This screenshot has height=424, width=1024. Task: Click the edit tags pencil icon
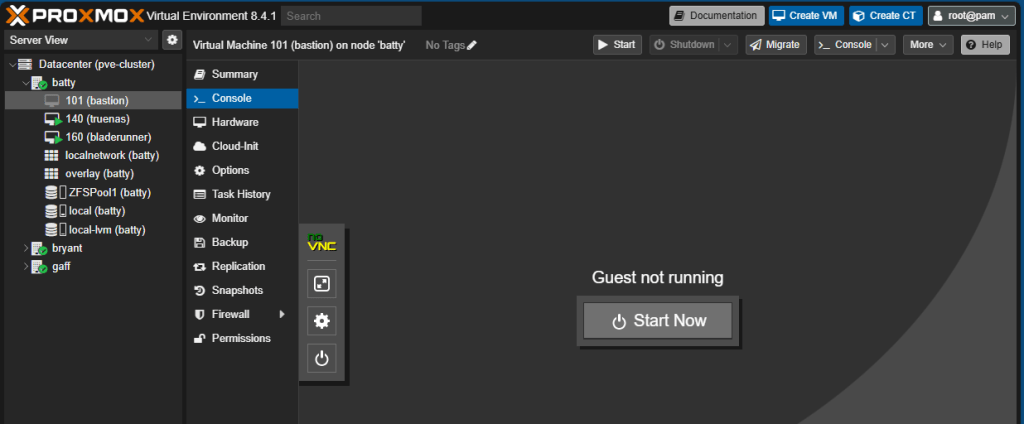[472, 45]
